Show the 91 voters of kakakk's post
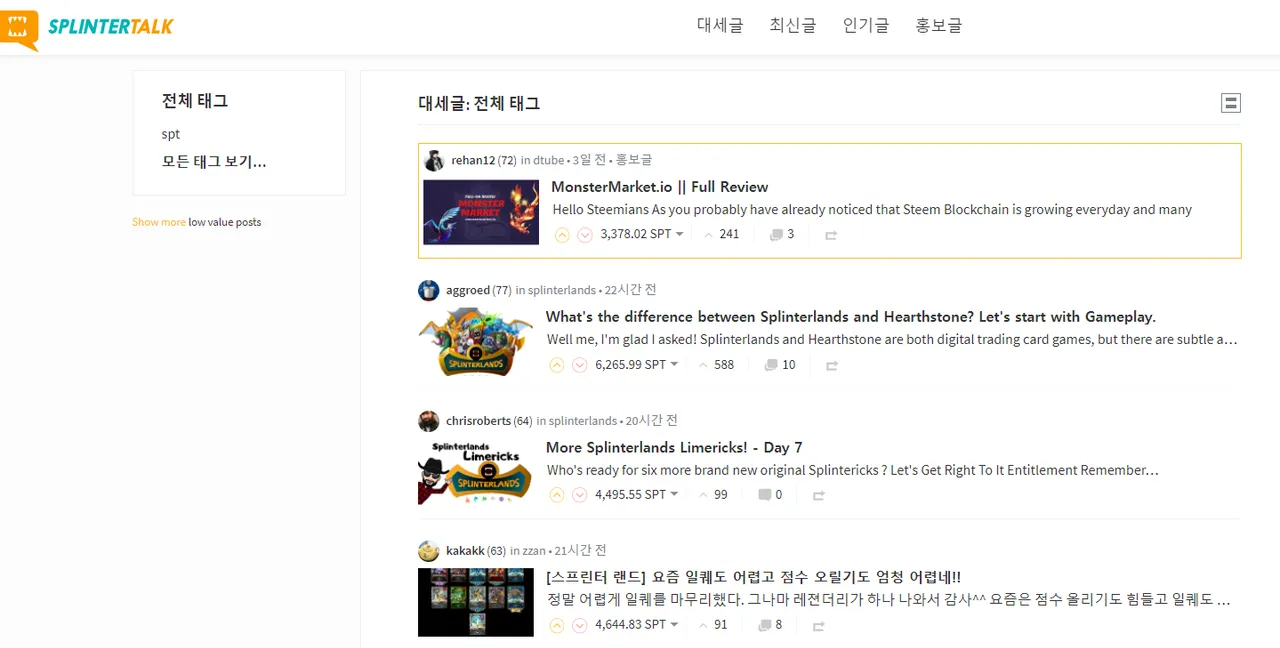The width and height of the screenshot is (1280, 648). point(713,625)
